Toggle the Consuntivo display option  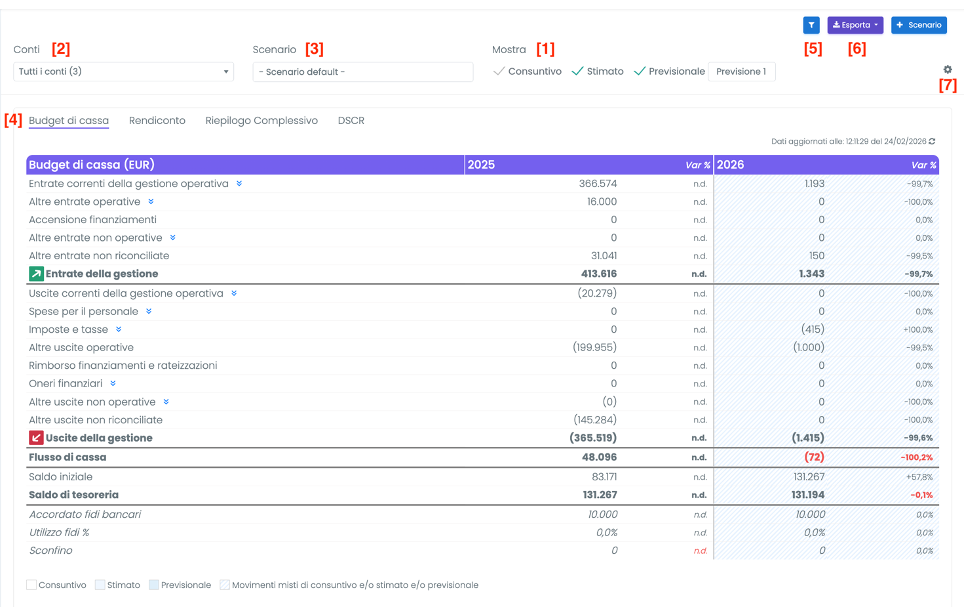[527, 71]
